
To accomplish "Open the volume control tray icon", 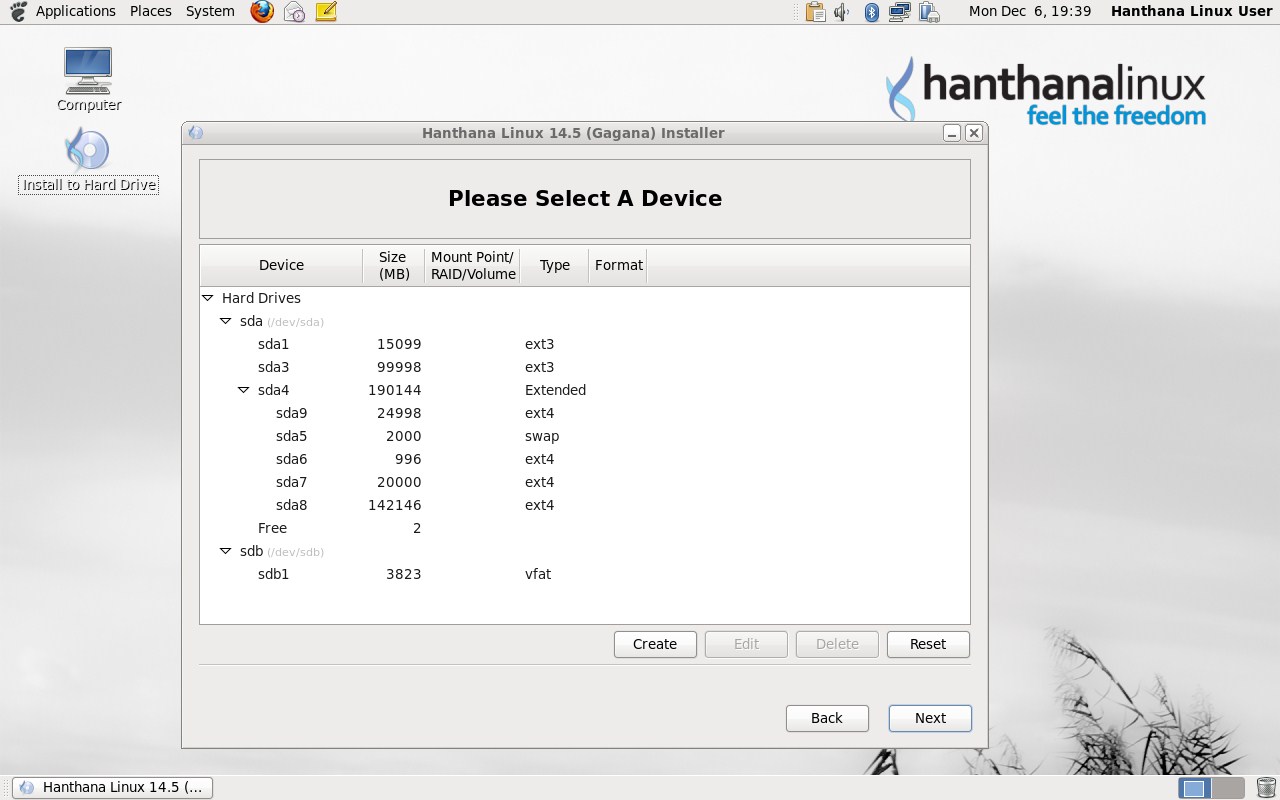I will click(x=840, y=11).
